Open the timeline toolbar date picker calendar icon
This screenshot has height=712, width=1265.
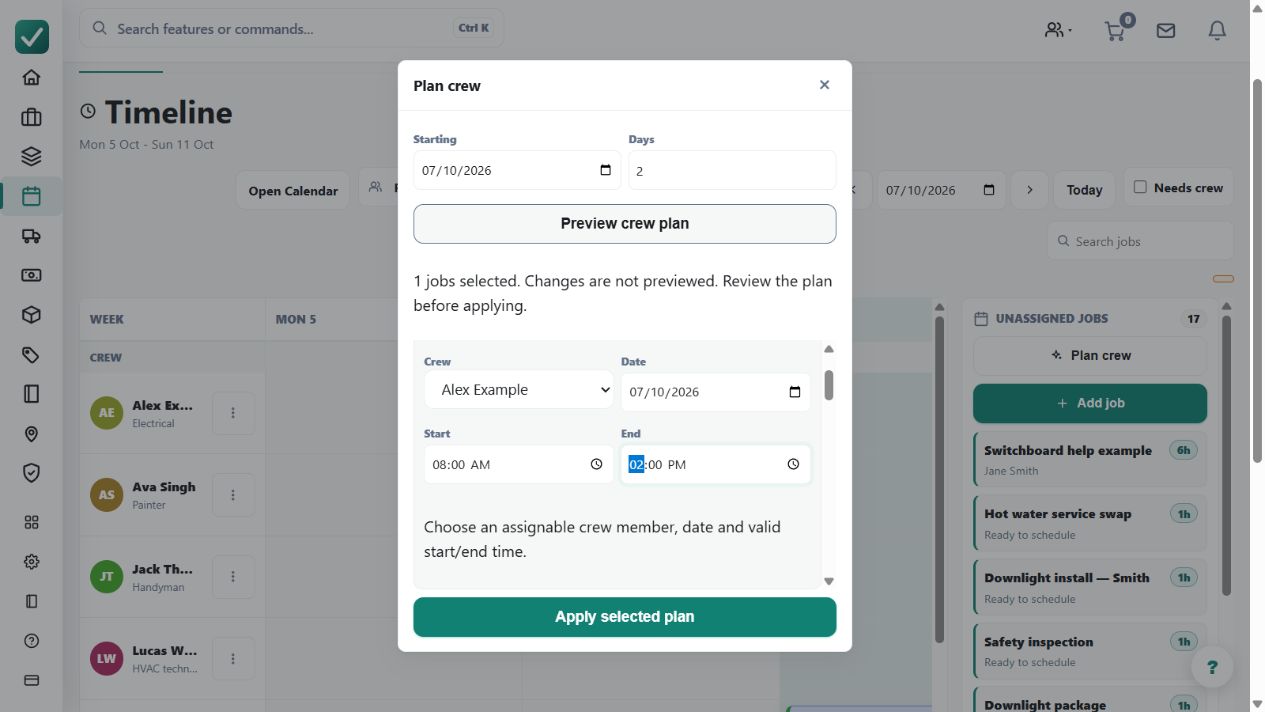point(989,190)
